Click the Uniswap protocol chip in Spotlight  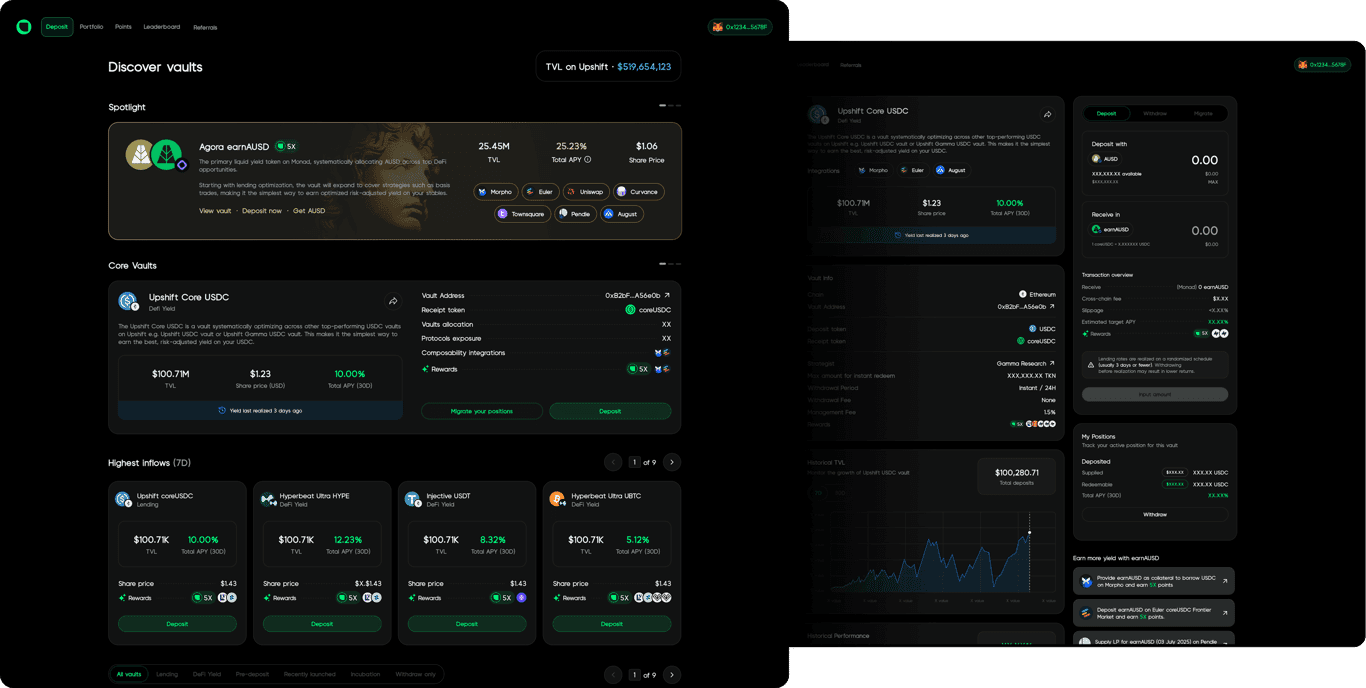tap(585, 192)
